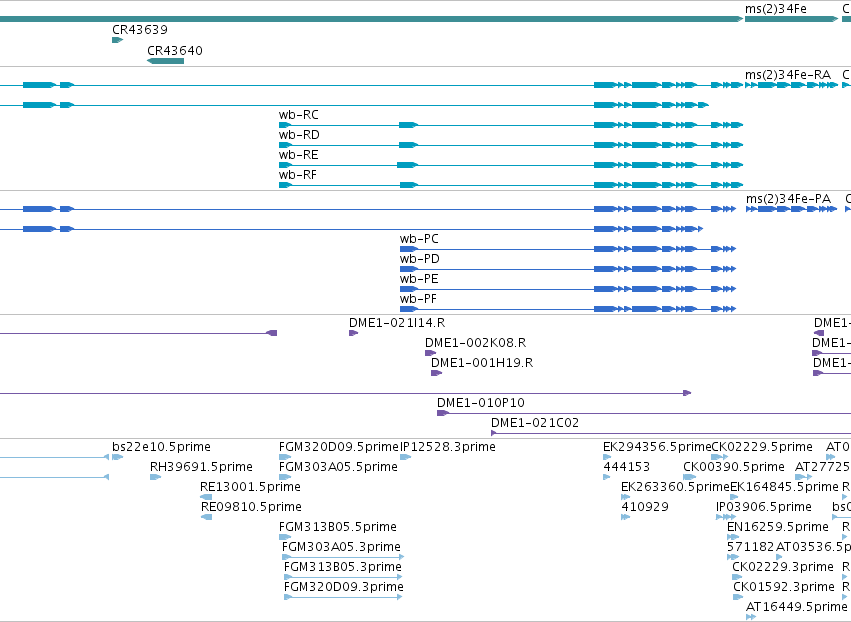Click the DME1-001H19.R feature label
The image size is (851, 622).
click(x=482, y=363)
